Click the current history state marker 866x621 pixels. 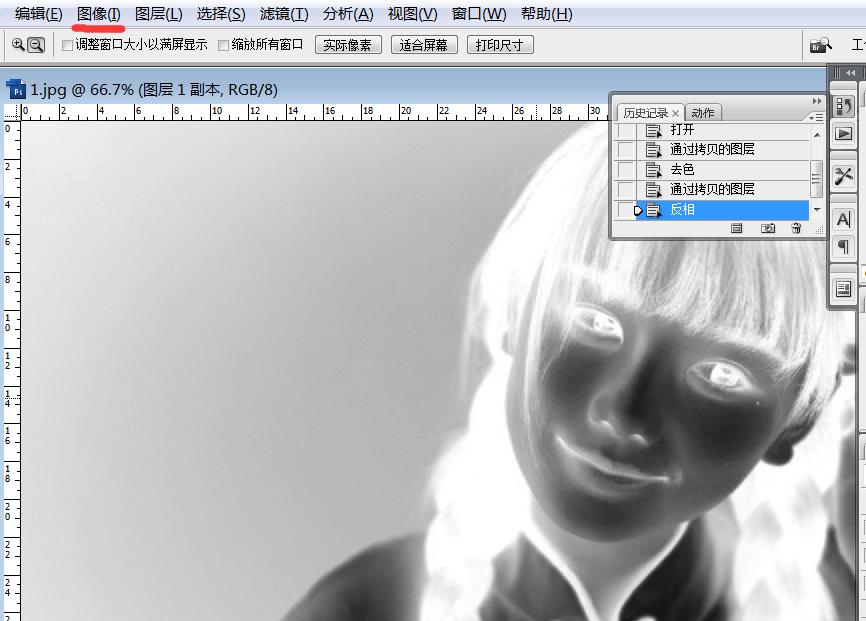click(x=638, y=210)
